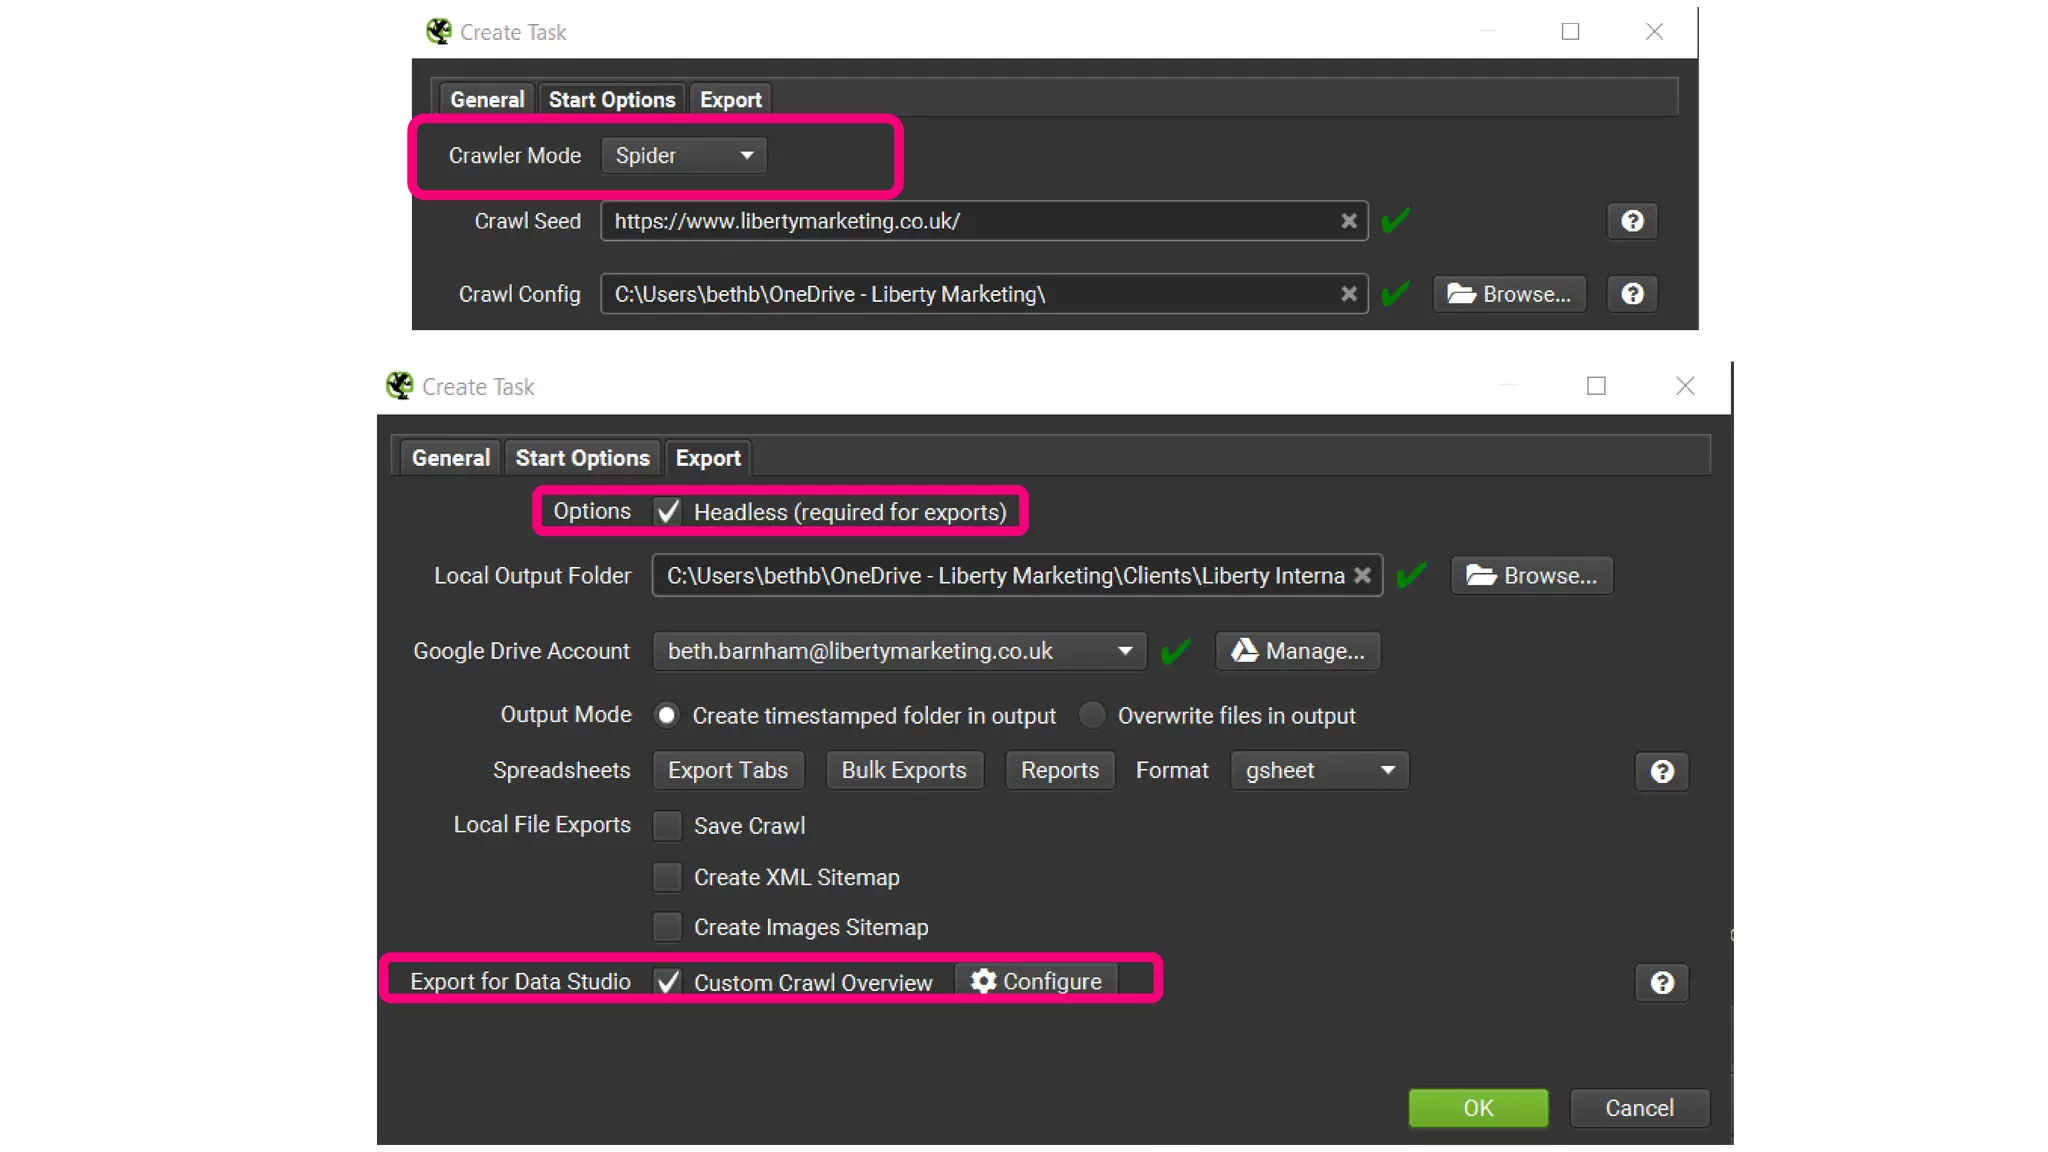The image size is (2048, 1152).
Task: Switch to Start Options tab in lower dialog
Action: [582, 458]
